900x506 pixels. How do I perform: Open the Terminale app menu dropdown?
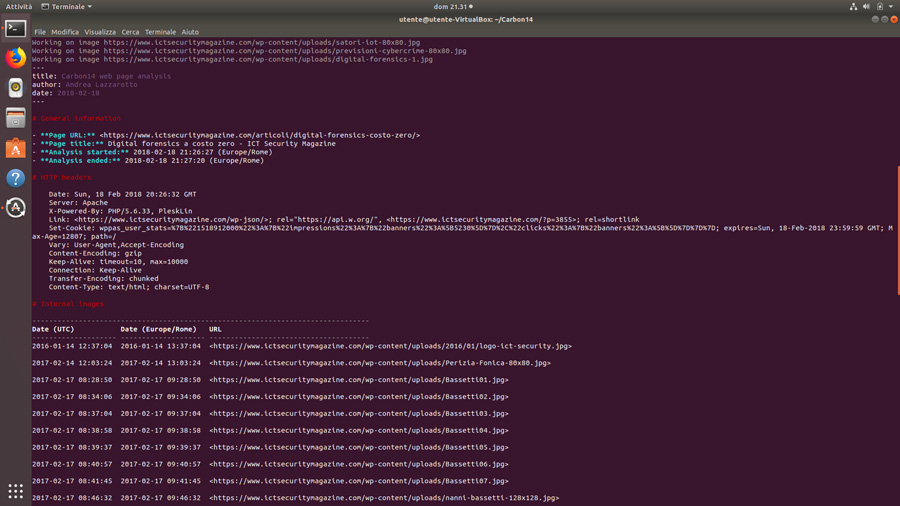click(x=67, y=6)
